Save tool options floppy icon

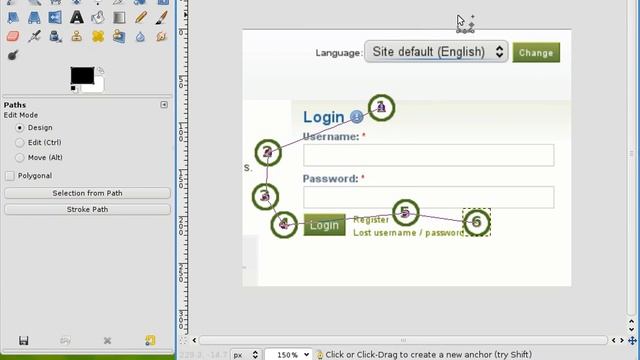(x=23, y=340)
